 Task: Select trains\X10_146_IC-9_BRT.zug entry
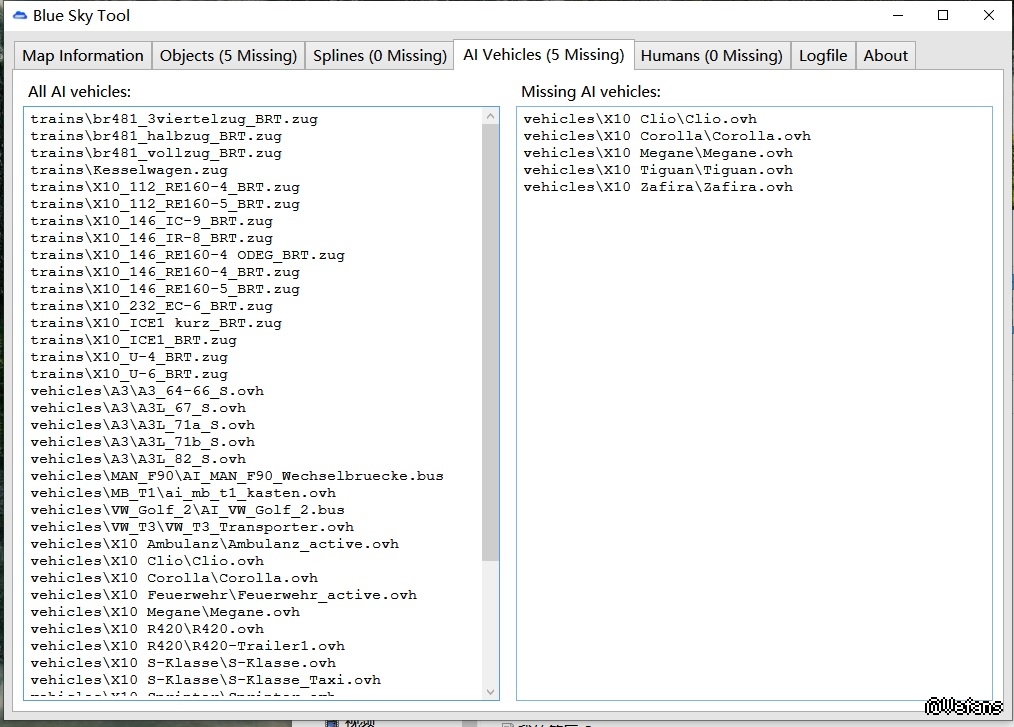tap(151, 221)
